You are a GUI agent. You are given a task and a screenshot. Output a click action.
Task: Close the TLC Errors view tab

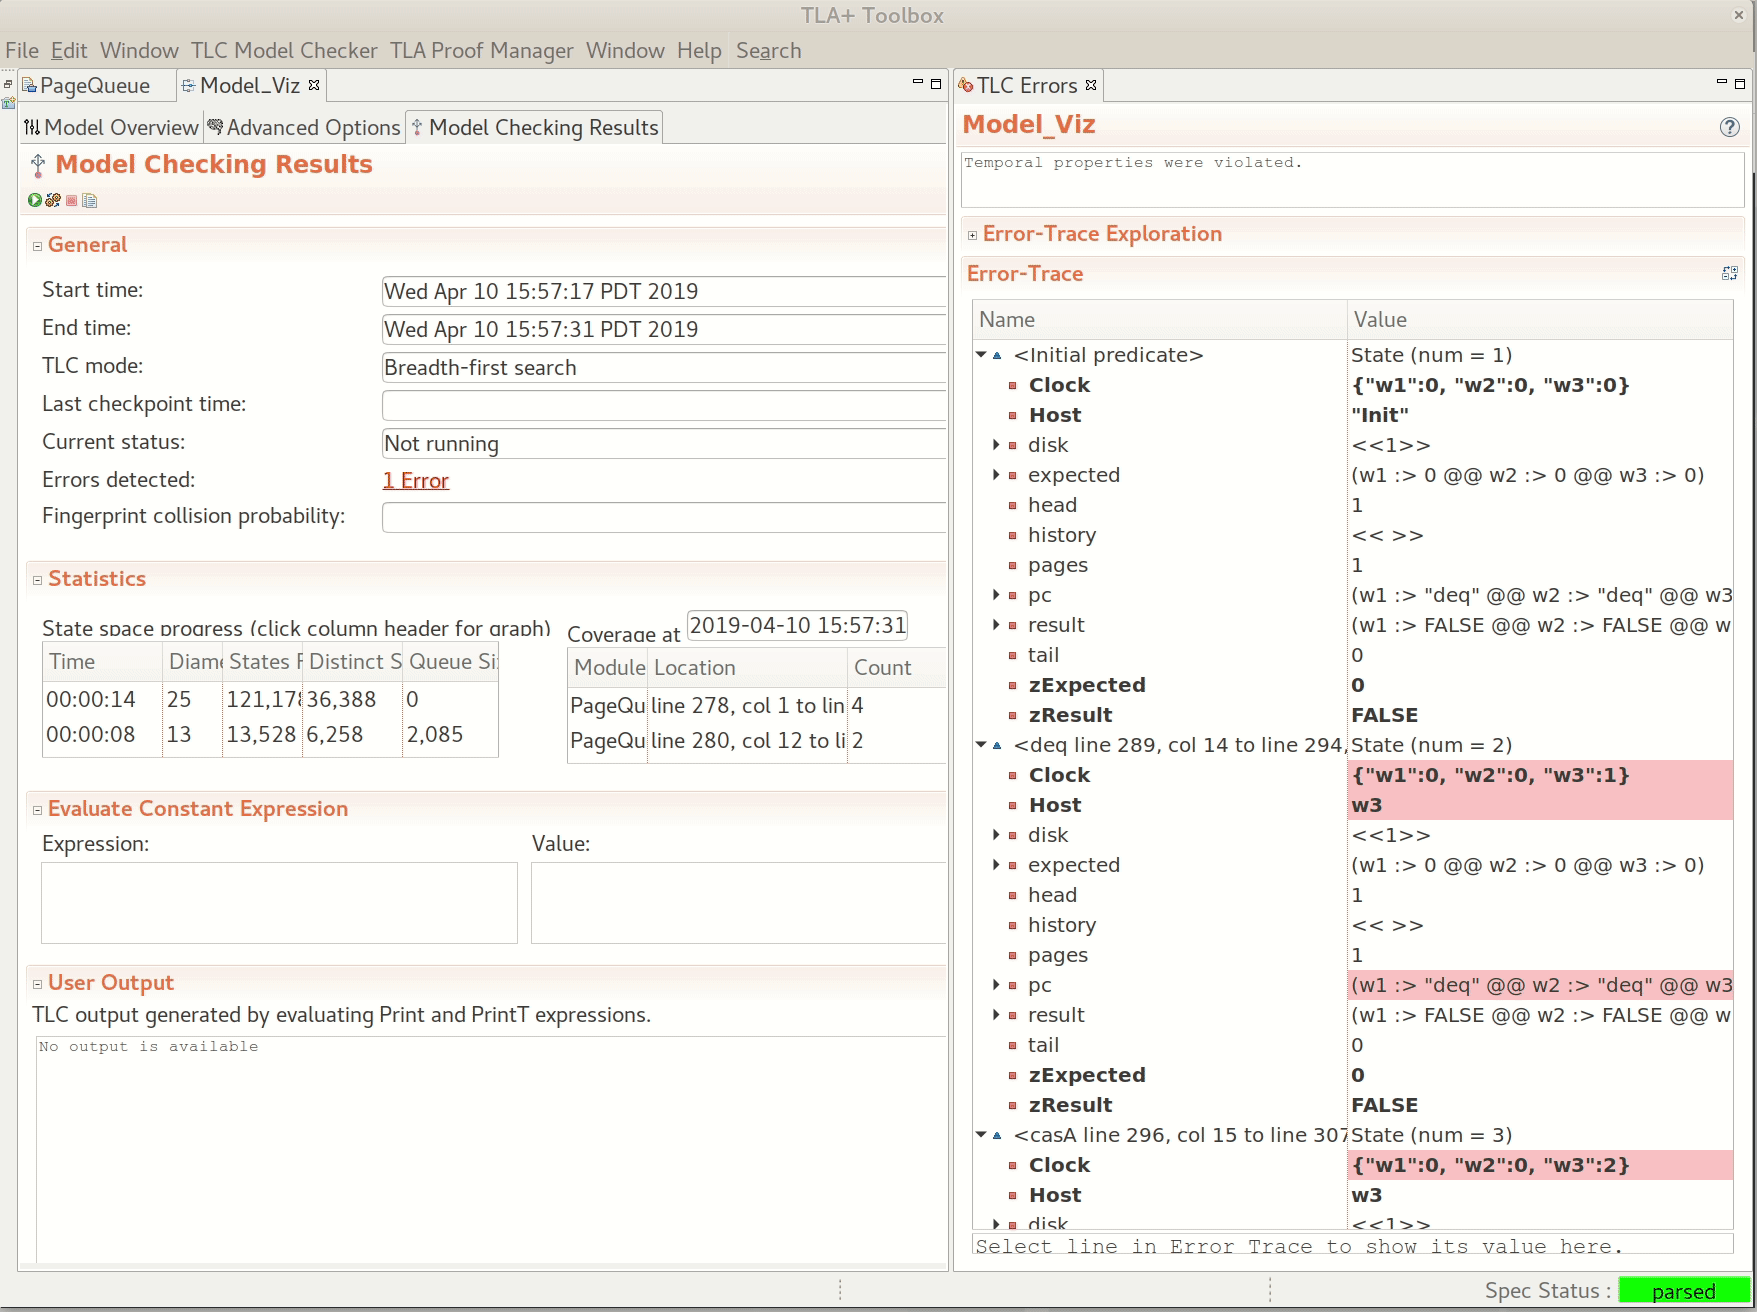(1091, 85)
